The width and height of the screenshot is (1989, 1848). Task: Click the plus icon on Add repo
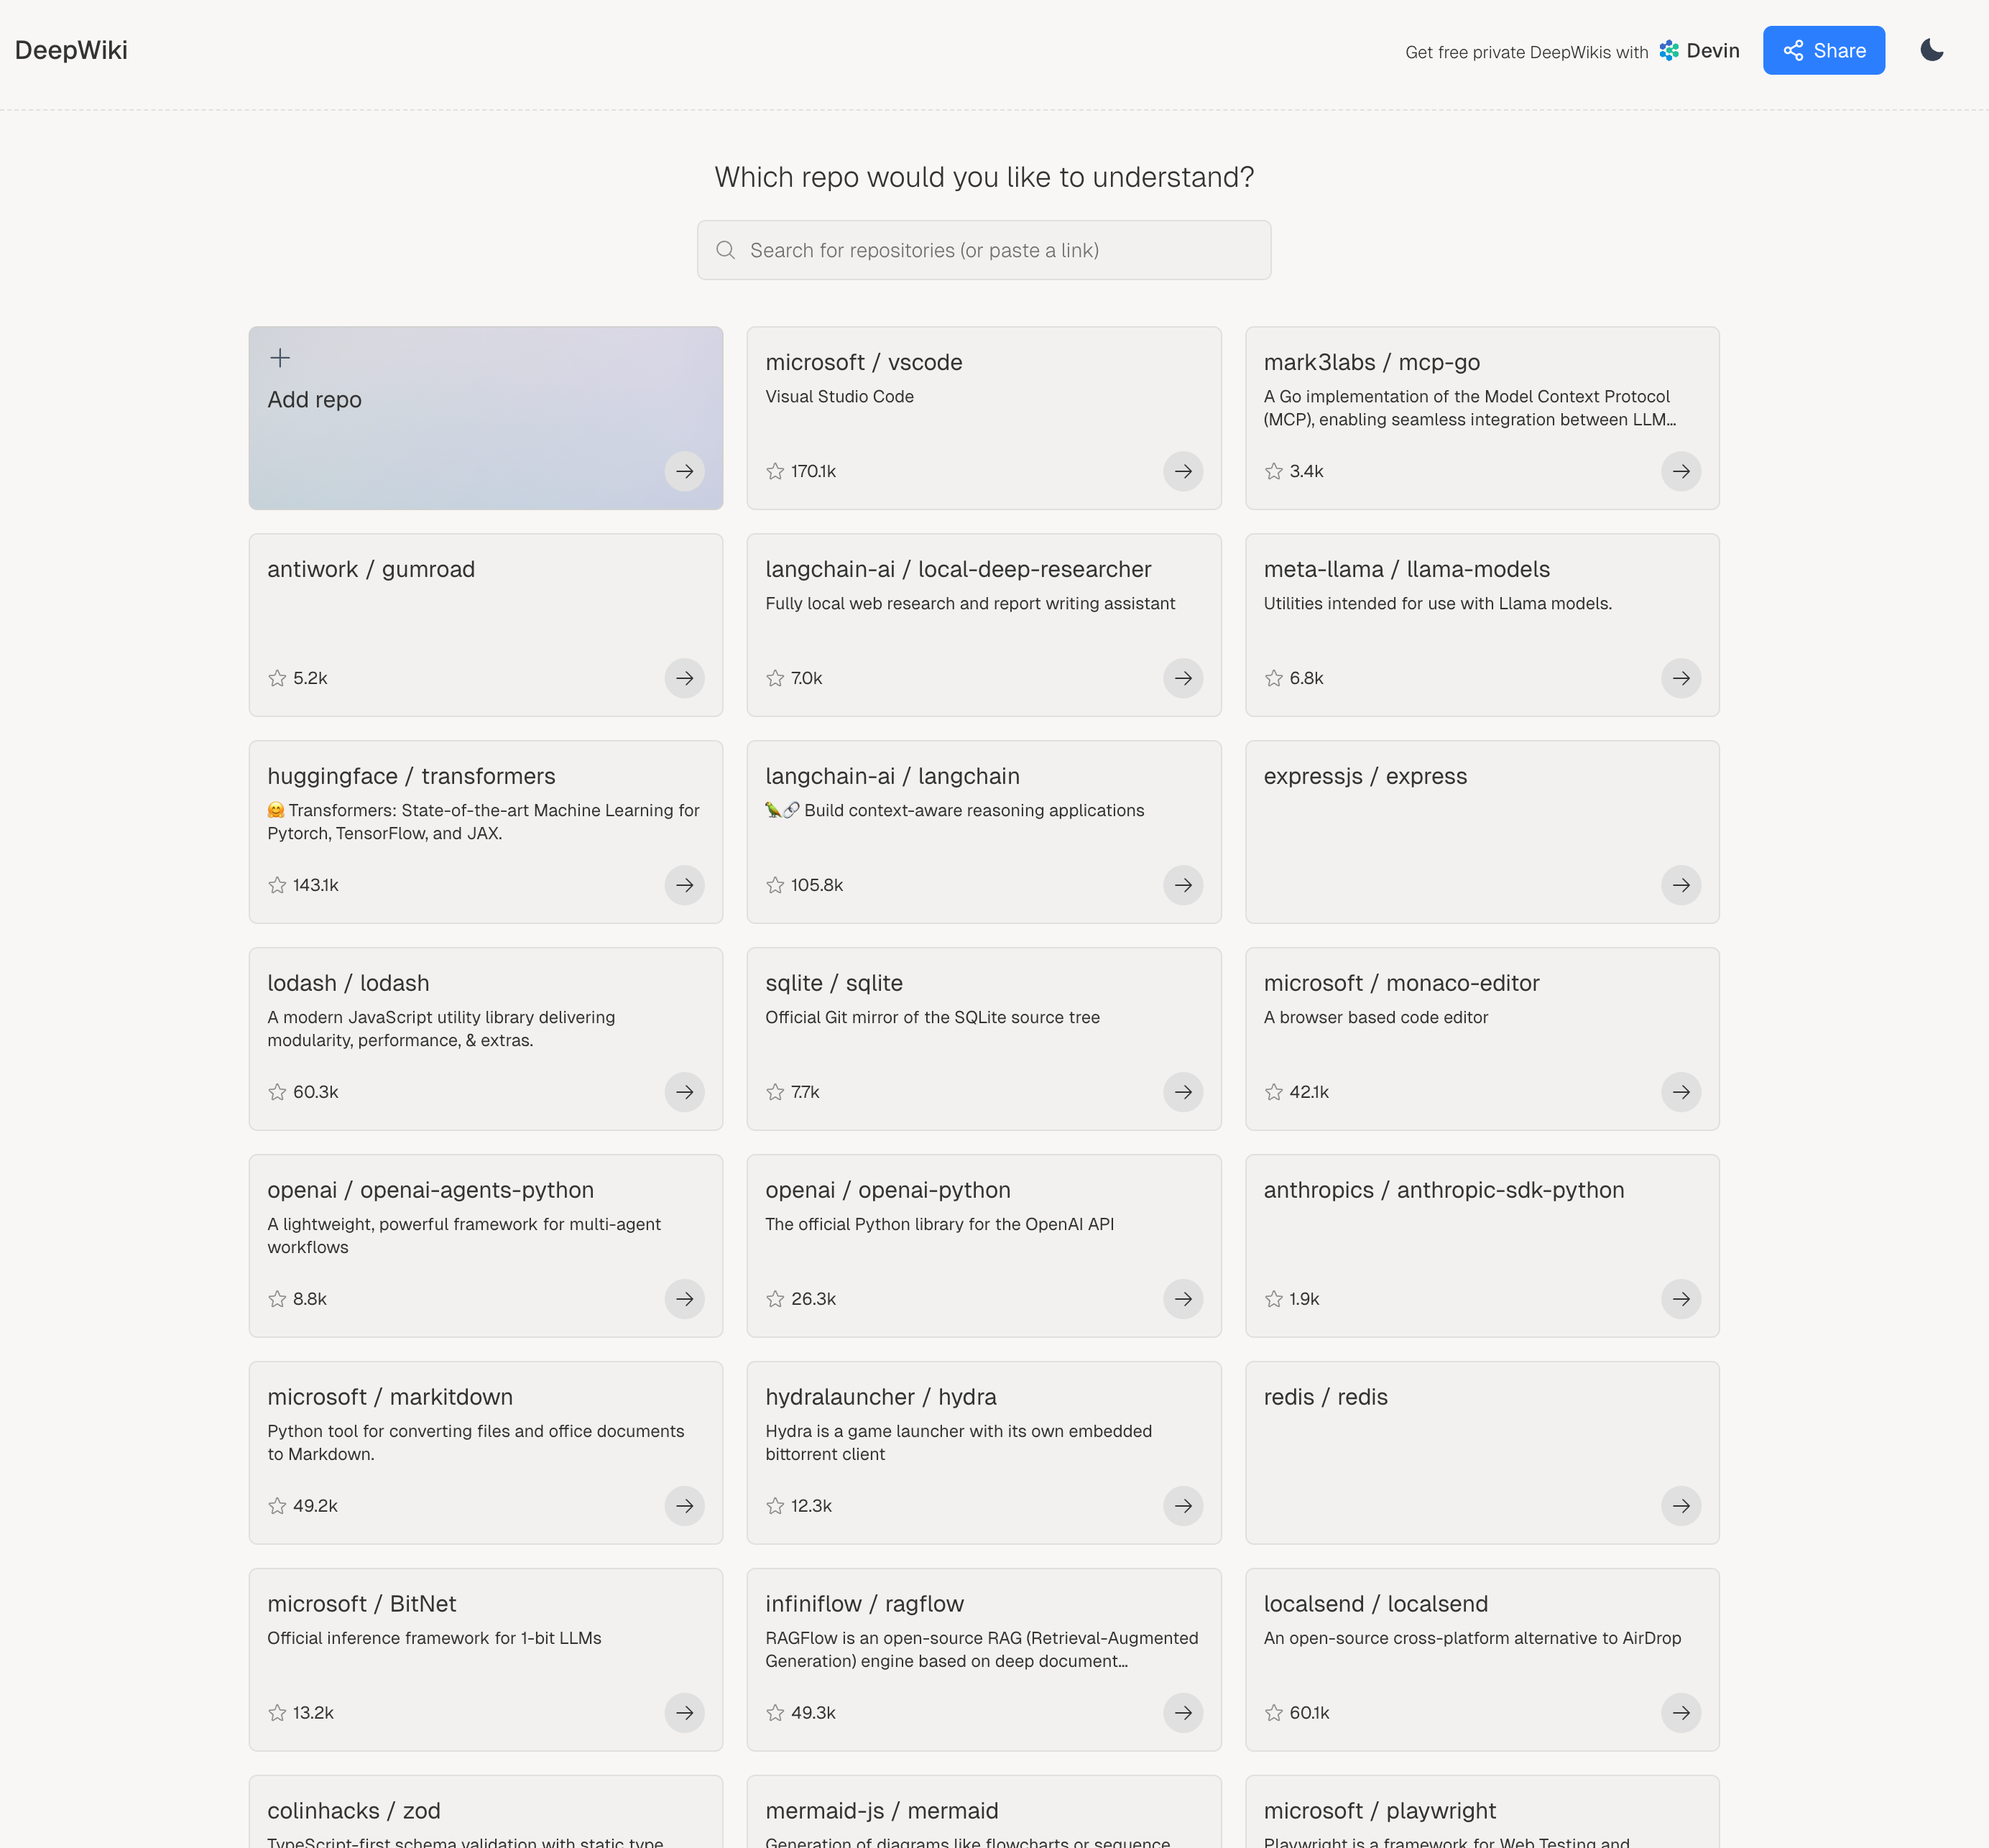pyautogui.click(x=280, y=358)
